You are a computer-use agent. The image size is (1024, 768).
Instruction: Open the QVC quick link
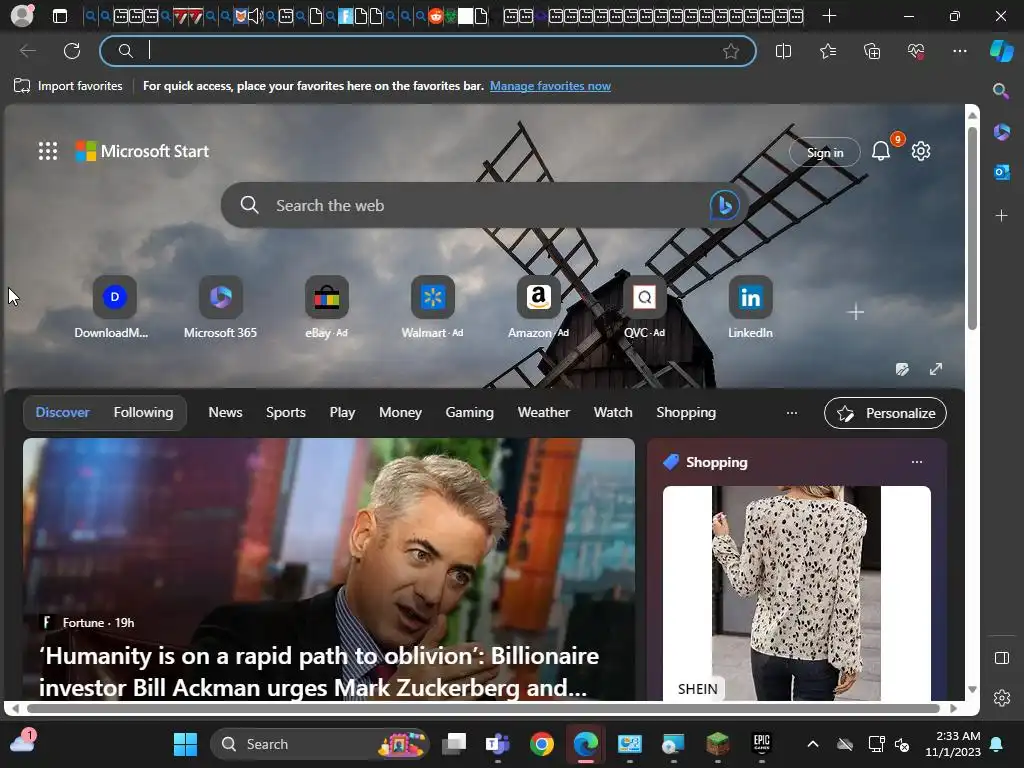click(x=644, y=308)
